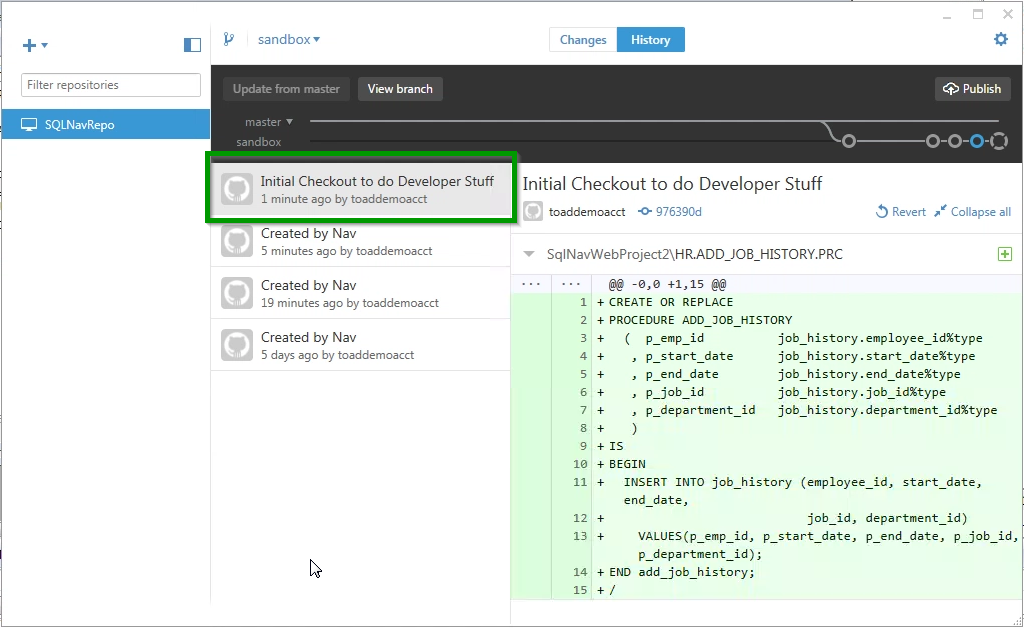Click avatar of the 5 days ago commit
This screenshot has height=628, width=1024.
pos(236,345)
